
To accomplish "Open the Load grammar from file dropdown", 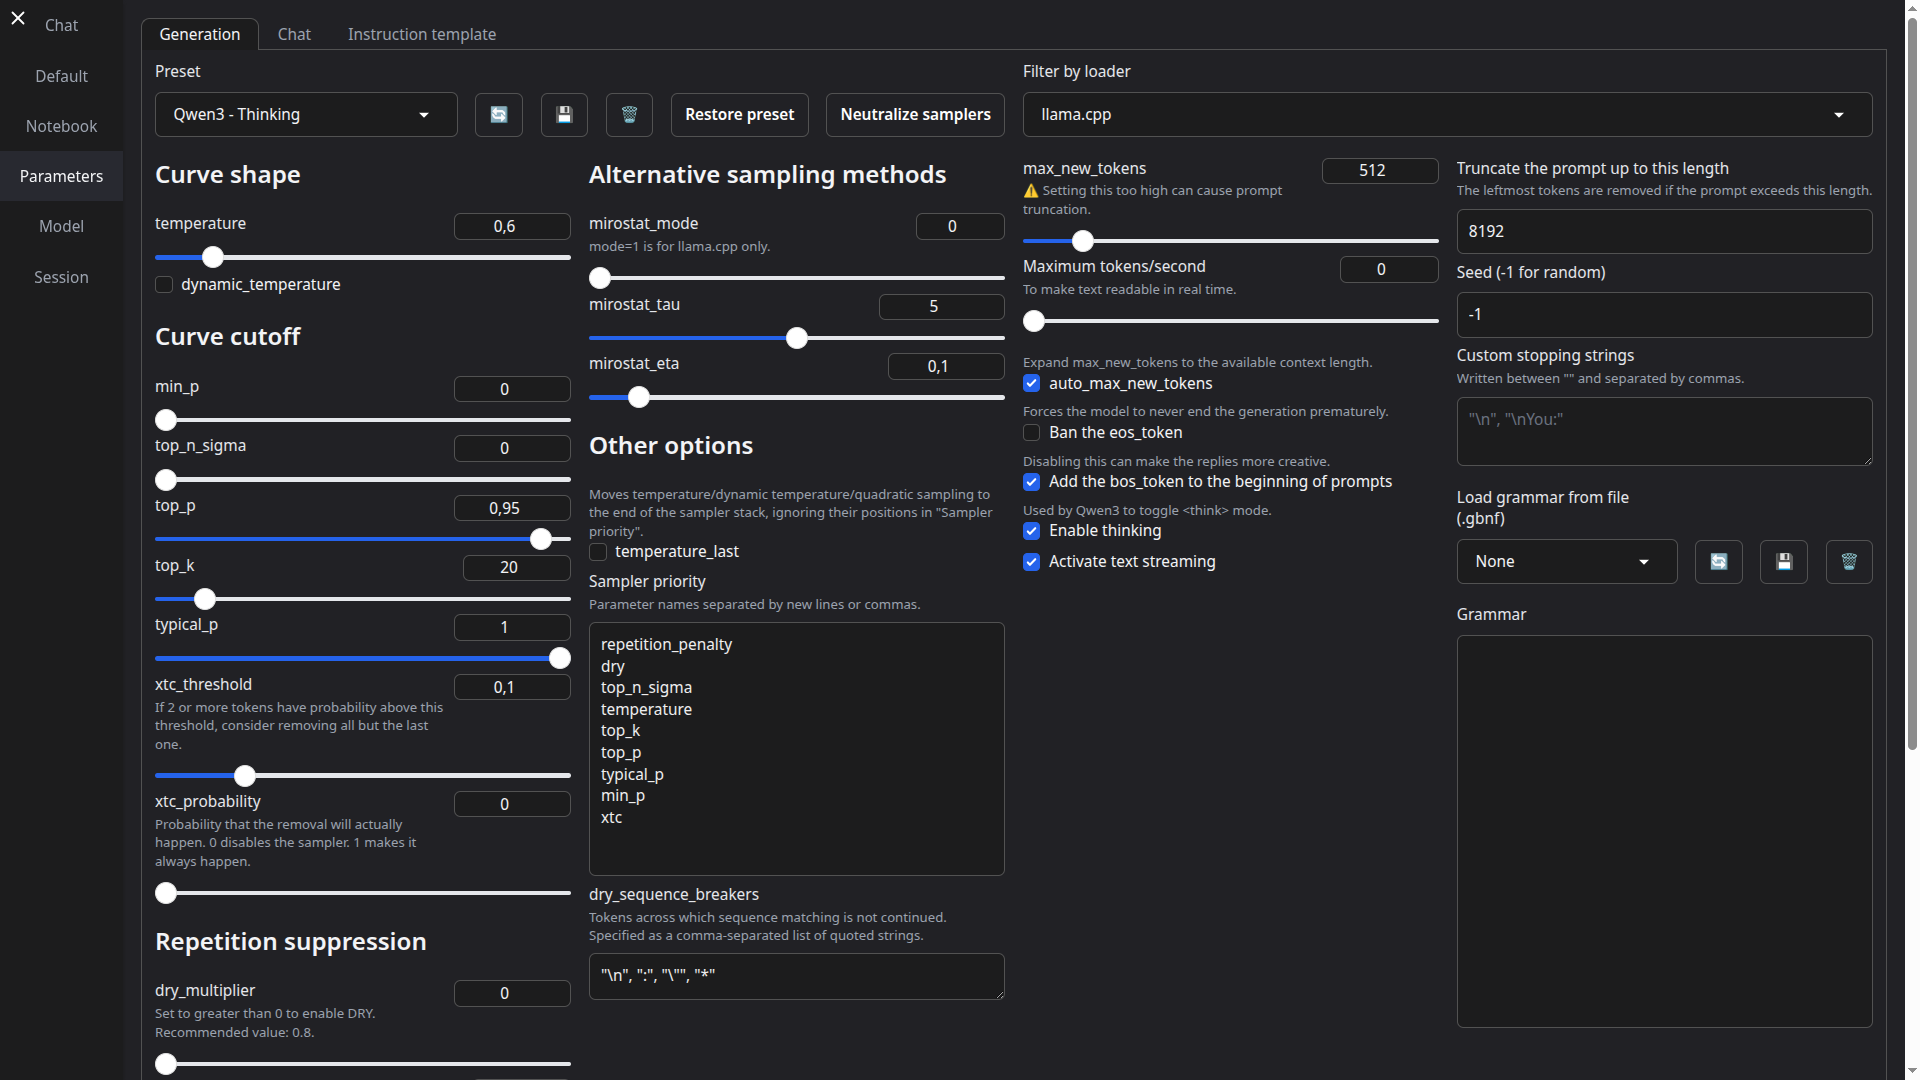I will [1565, 561].
